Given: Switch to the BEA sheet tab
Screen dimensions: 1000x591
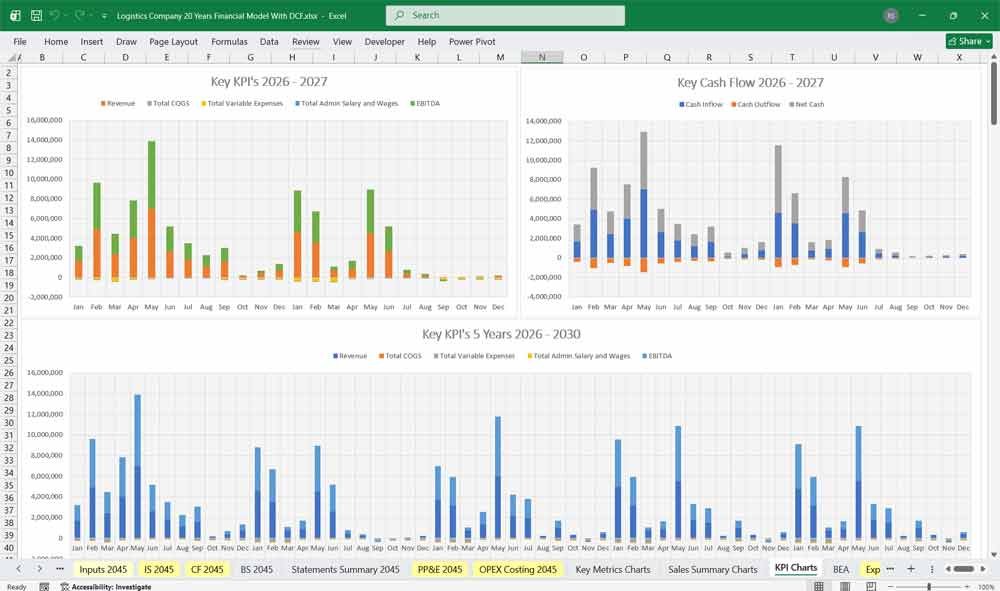Looking at the screenshot, I should tap(841, 569).
